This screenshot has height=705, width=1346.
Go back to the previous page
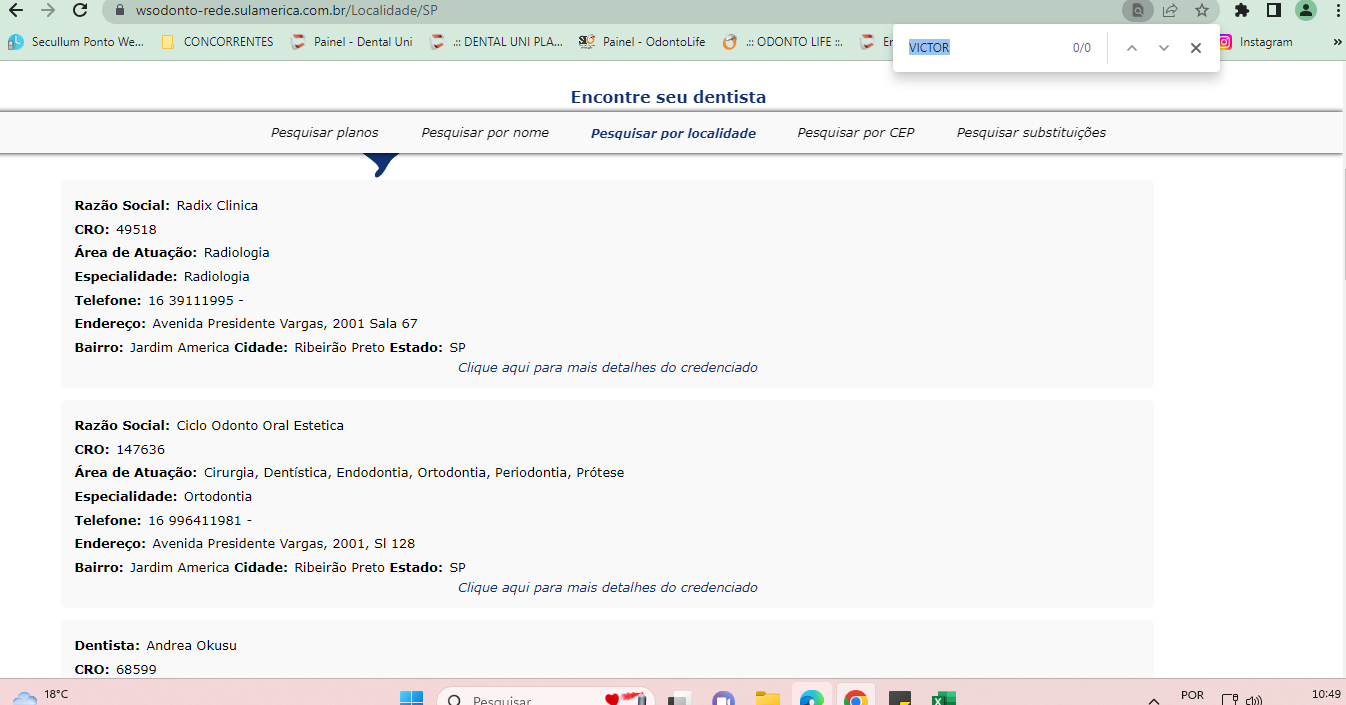16,10
